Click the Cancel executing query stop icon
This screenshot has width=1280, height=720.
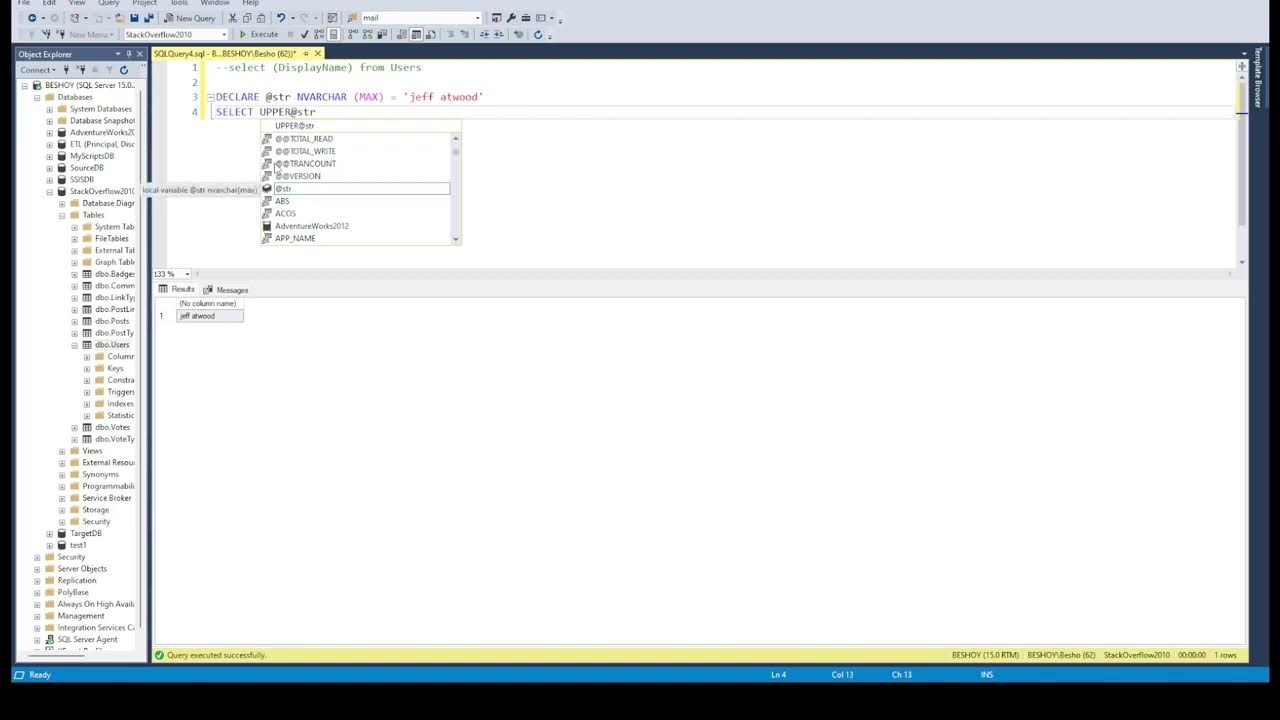(290, 34)
